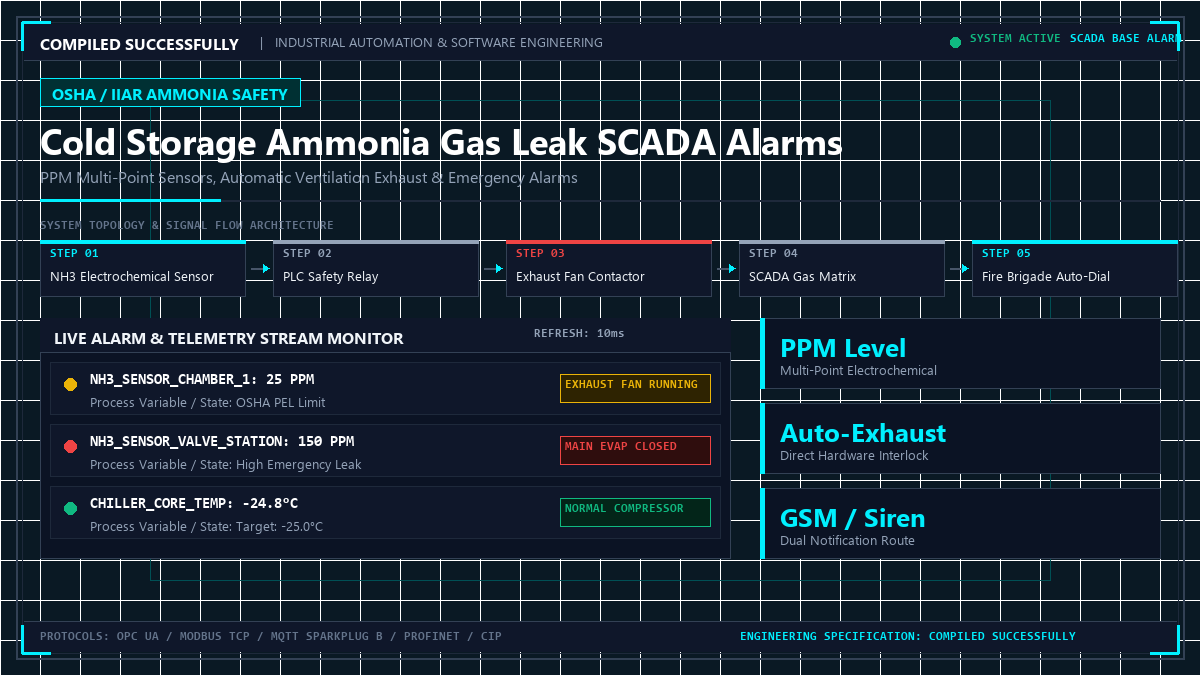Click the PPM Multi-Point Sensors subtitle
1200x675 pixels.
pyautogui.click(x=309, y=178)
